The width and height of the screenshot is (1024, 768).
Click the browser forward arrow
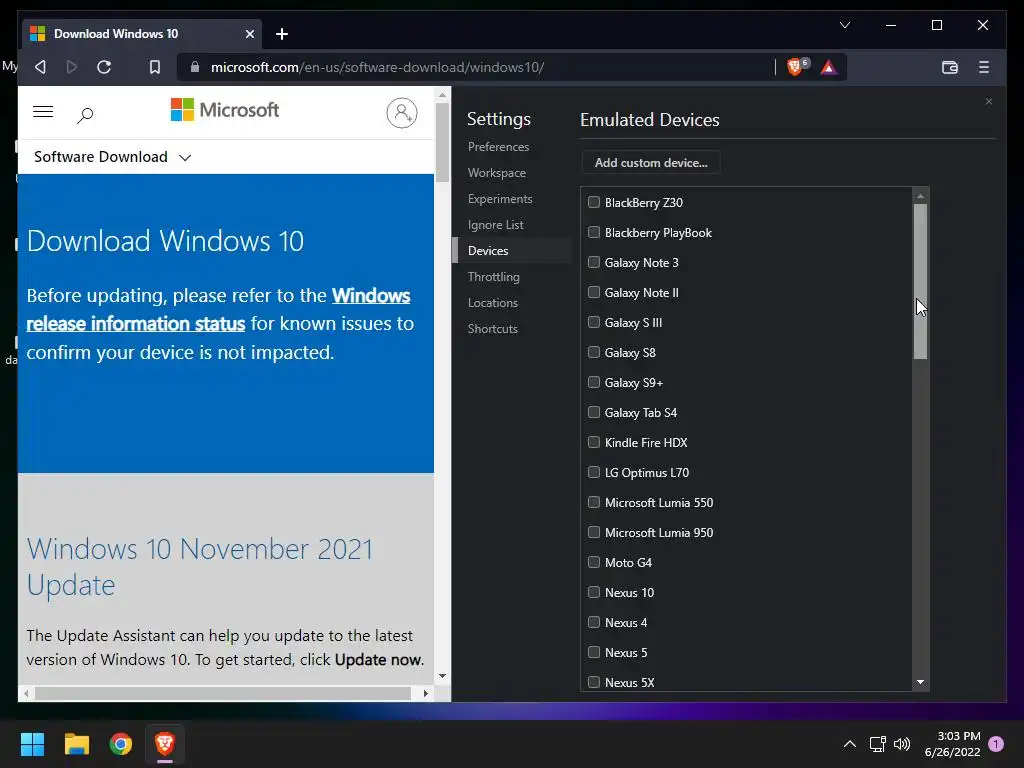(x=72, y=67)
